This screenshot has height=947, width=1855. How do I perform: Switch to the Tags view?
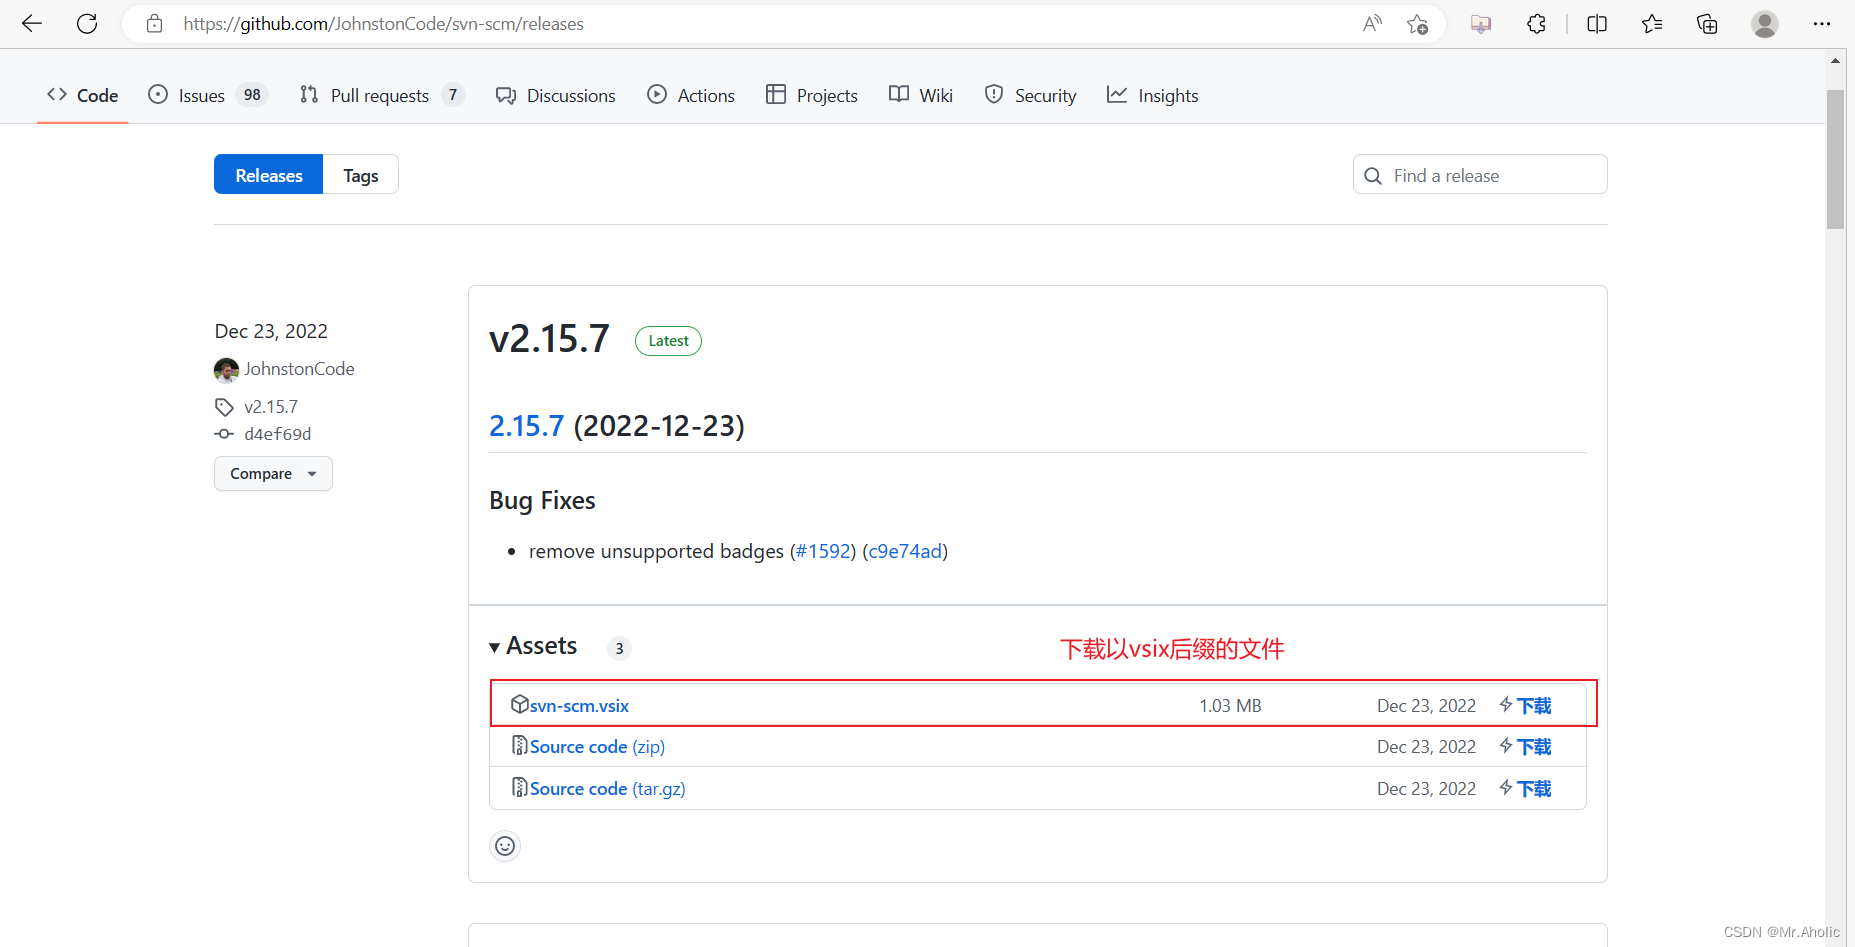[361, 175]
